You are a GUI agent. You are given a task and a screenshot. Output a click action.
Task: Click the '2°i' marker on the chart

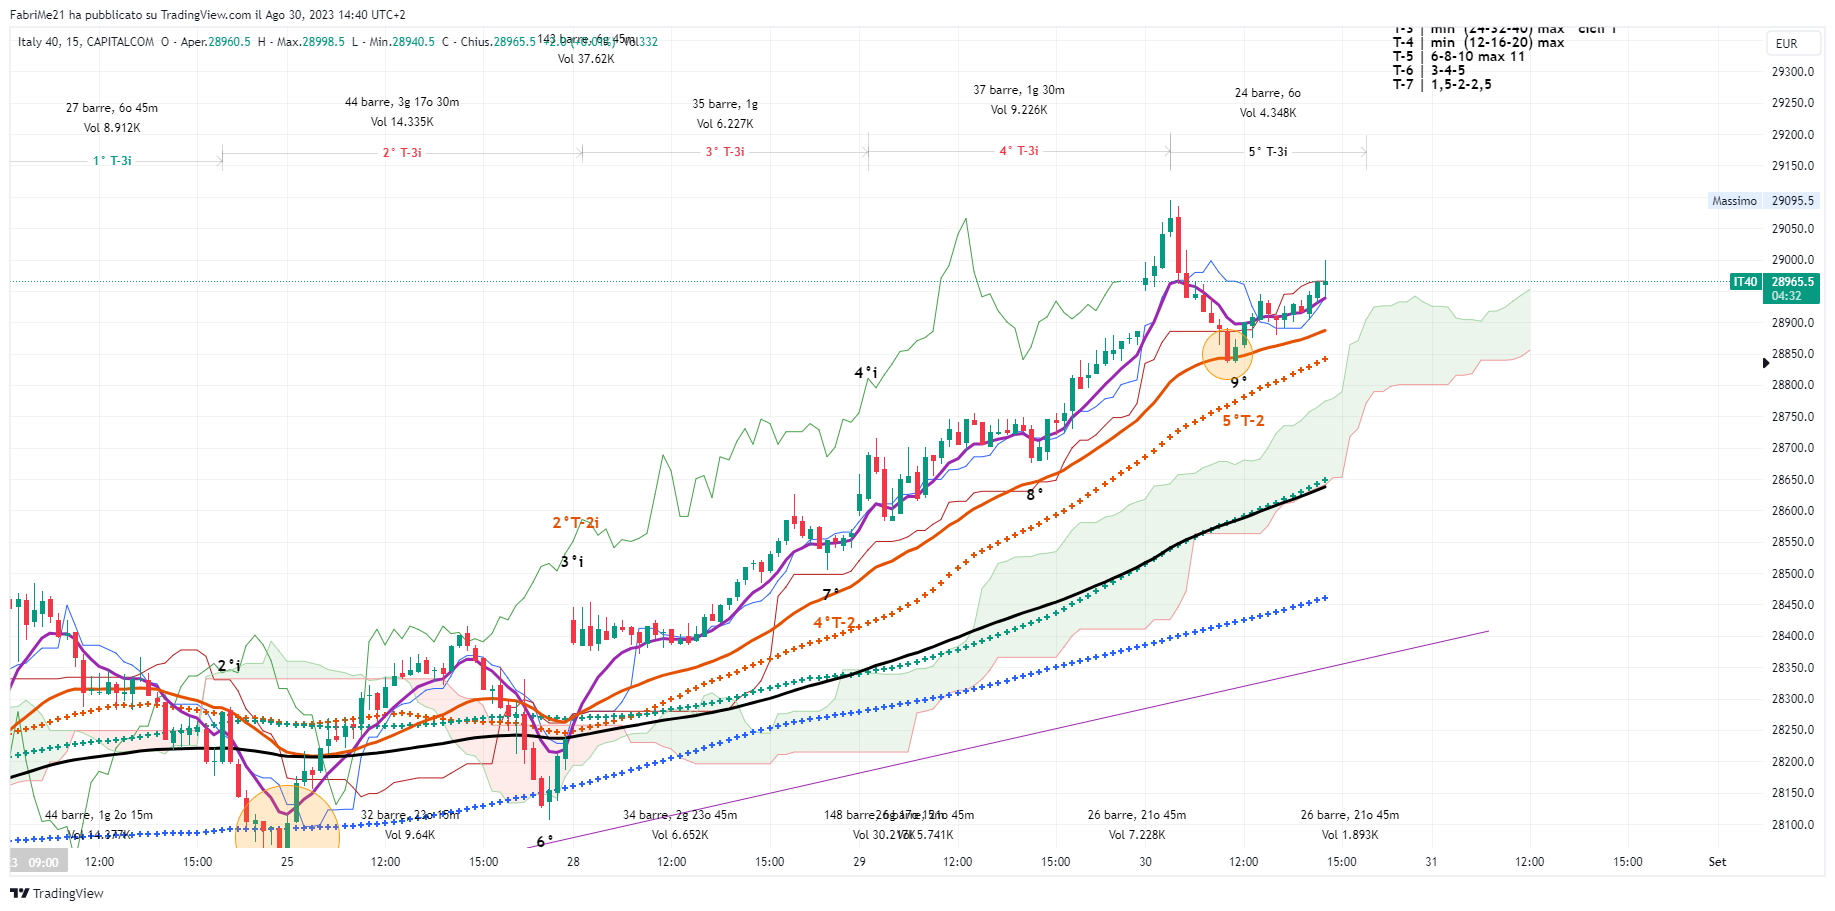pos(229,666)
